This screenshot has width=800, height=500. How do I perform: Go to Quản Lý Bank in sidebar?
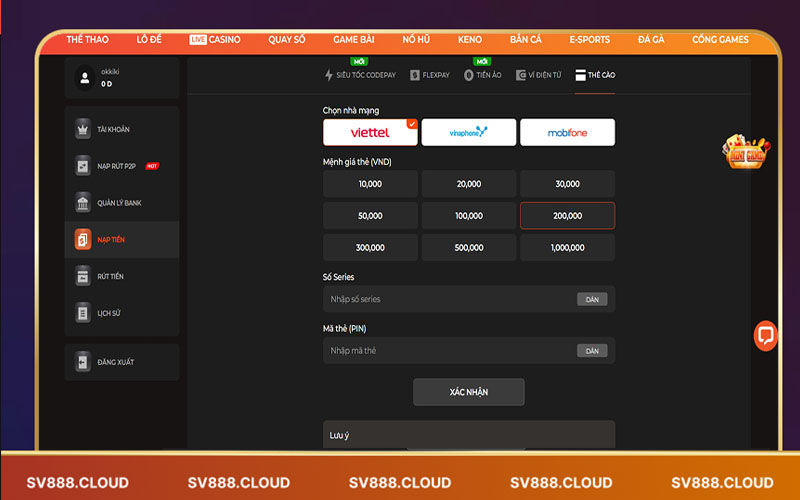tap(122, 203)
